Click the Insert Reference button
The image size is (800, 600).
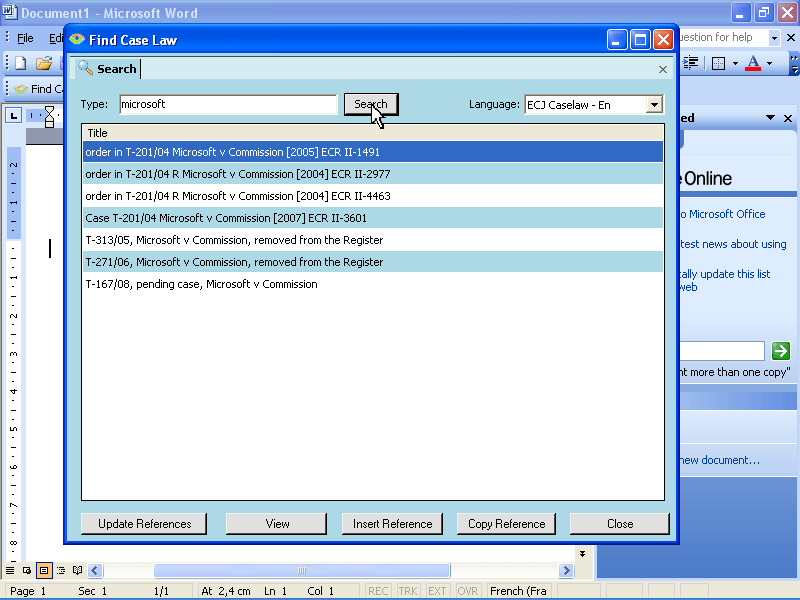tap(392, 524)
